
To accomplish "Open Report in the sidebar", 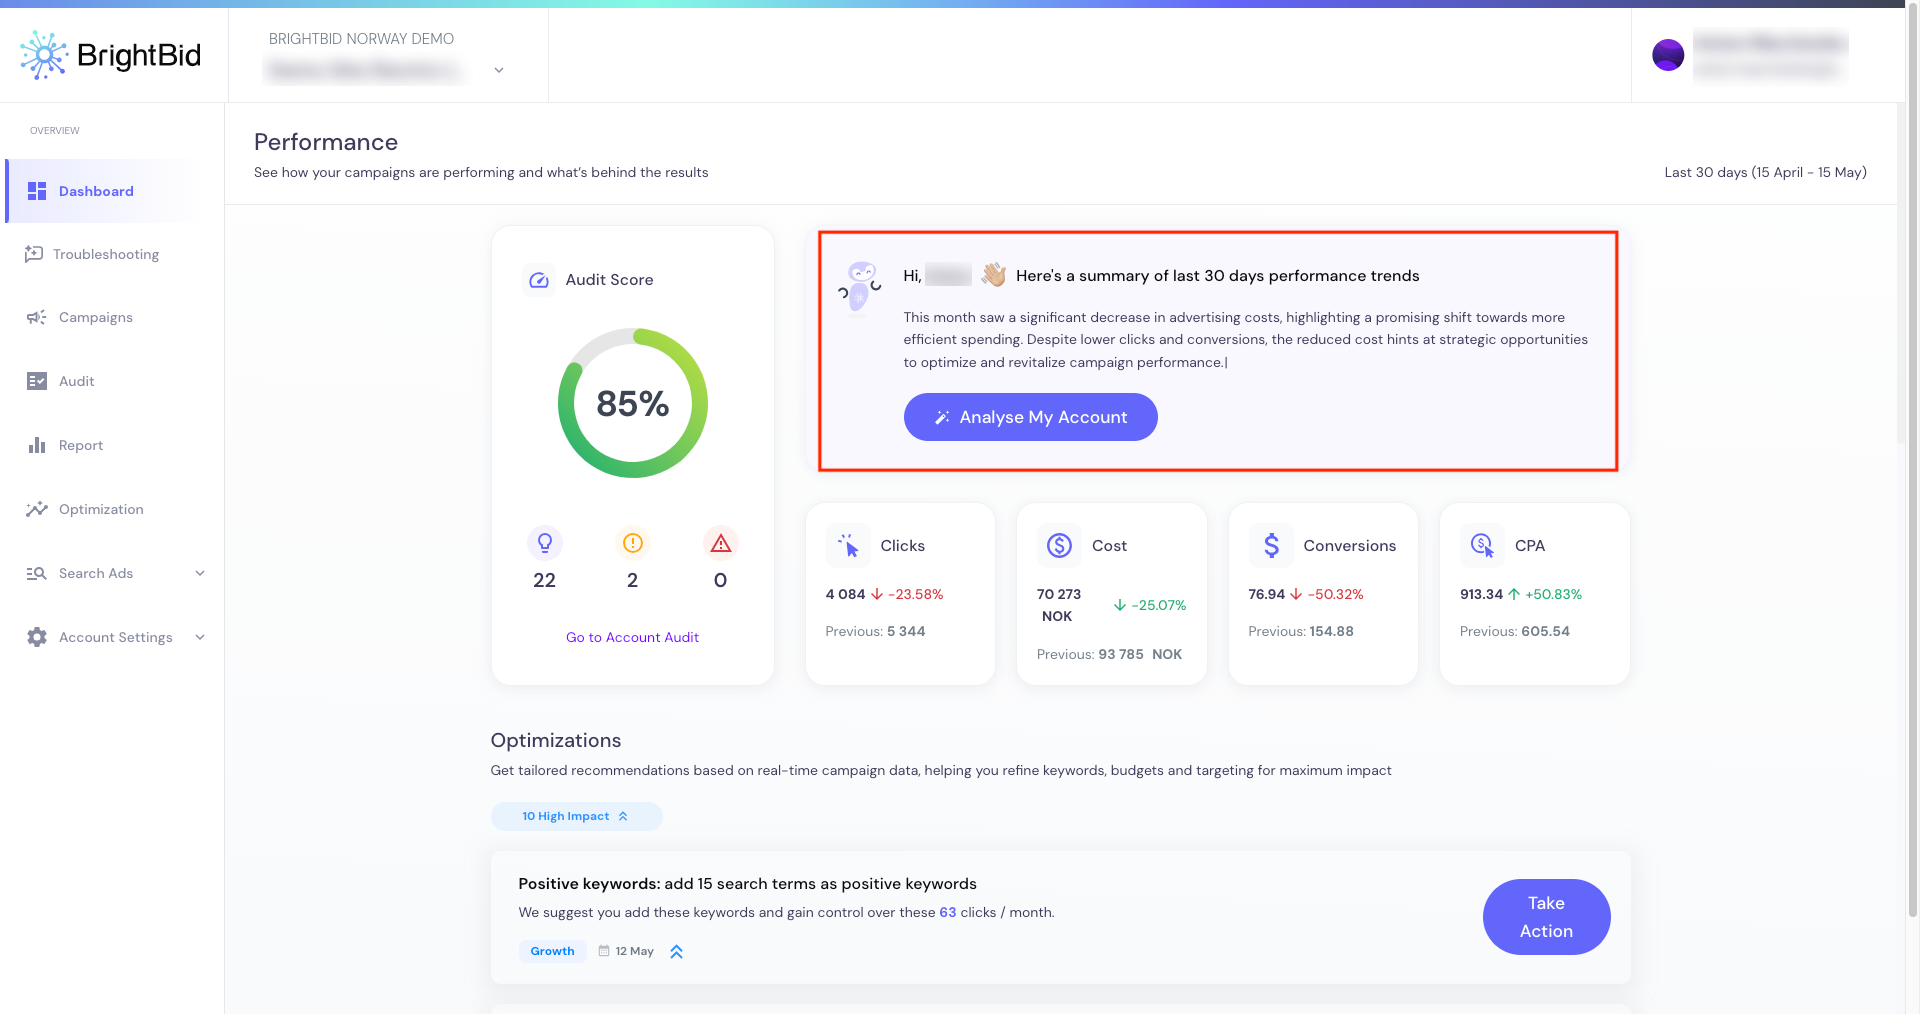I will click(x=80, y=445).
